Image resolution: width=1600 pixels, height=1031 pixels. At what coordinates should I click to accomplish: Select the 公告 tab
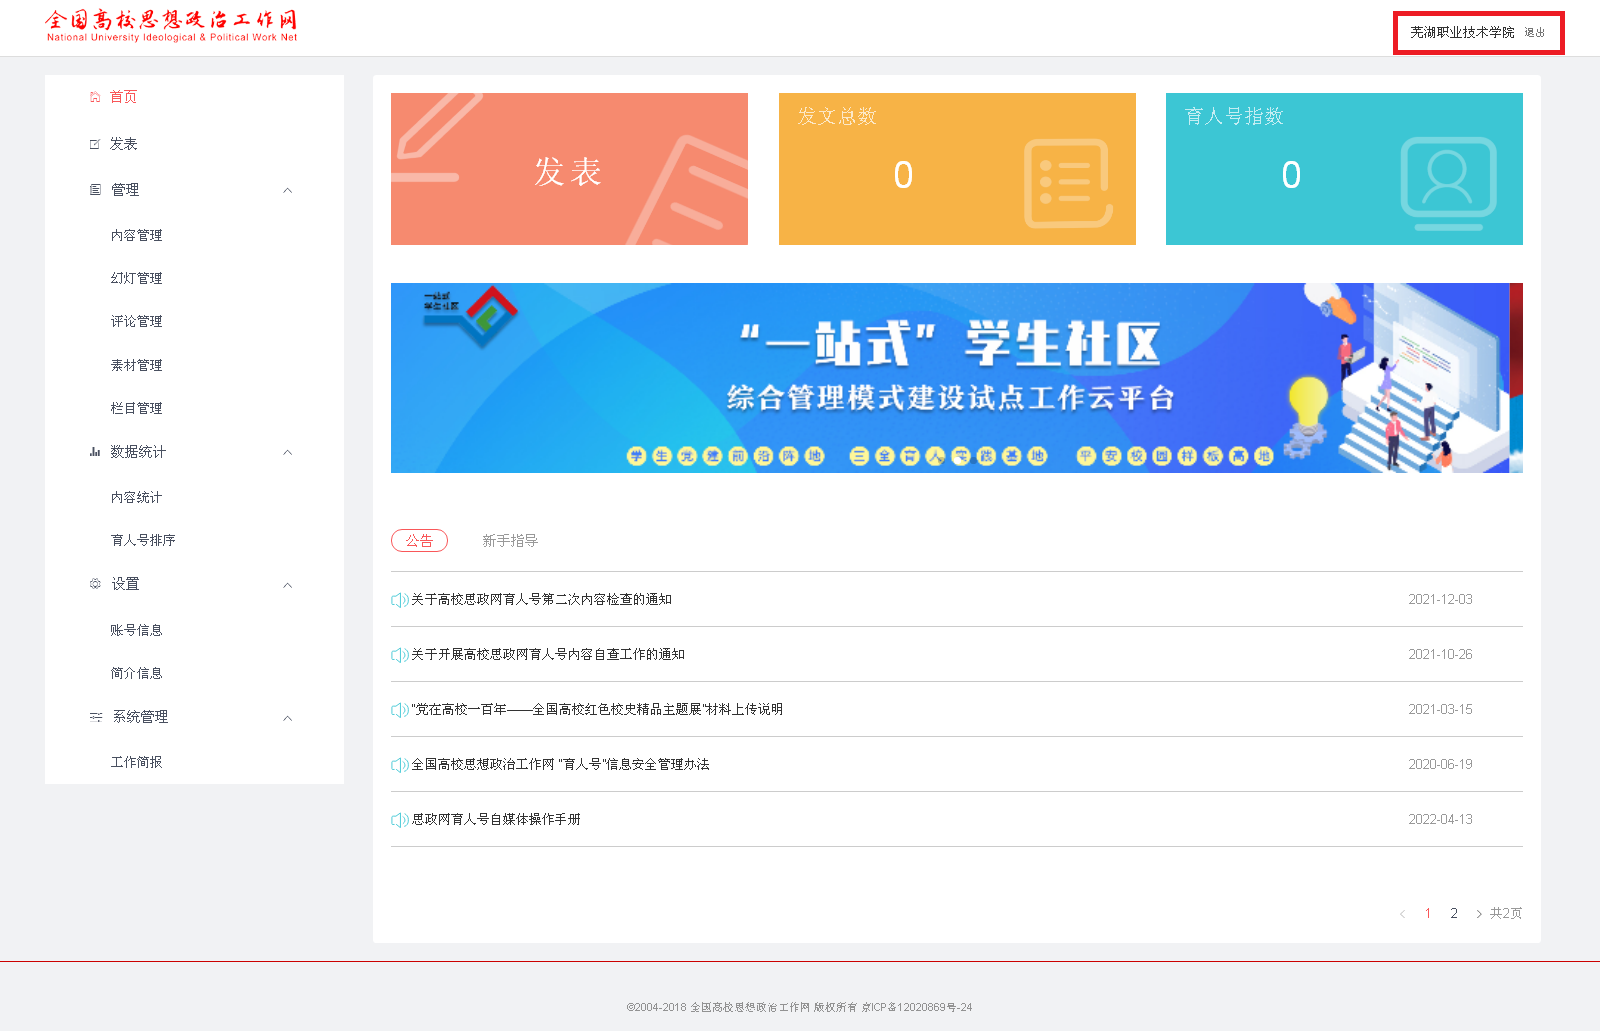[x=419, y=541]
